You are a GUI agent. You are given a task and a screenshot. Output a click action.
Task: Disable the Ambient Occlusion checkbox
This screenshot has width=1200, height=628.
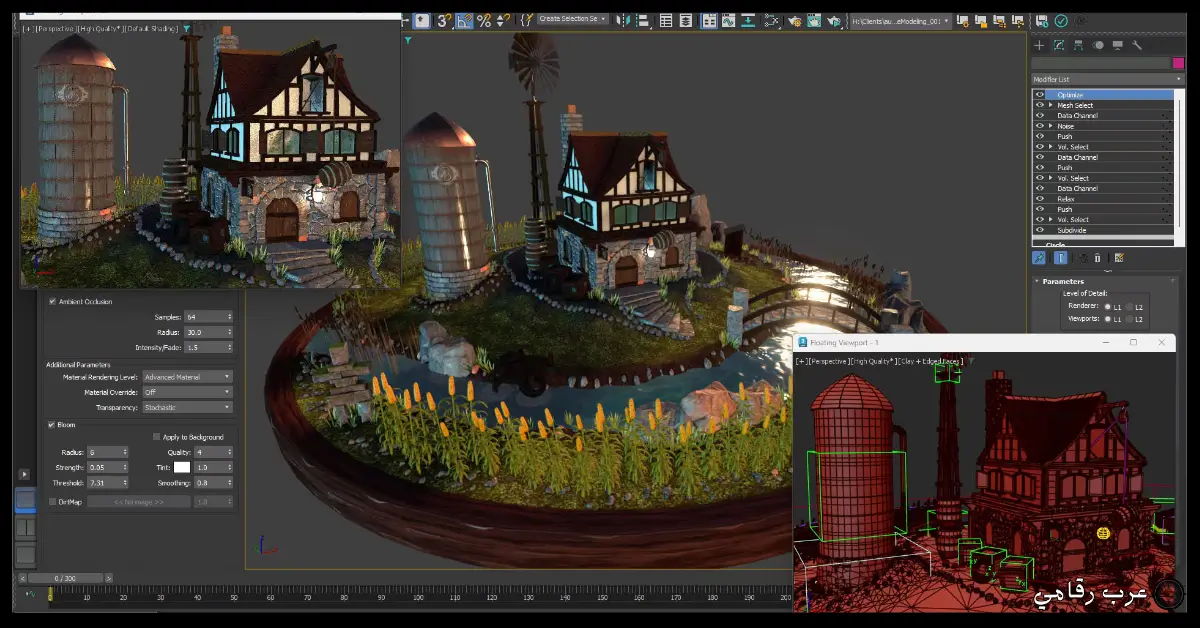pyautogui.click(x=50, y=301)
